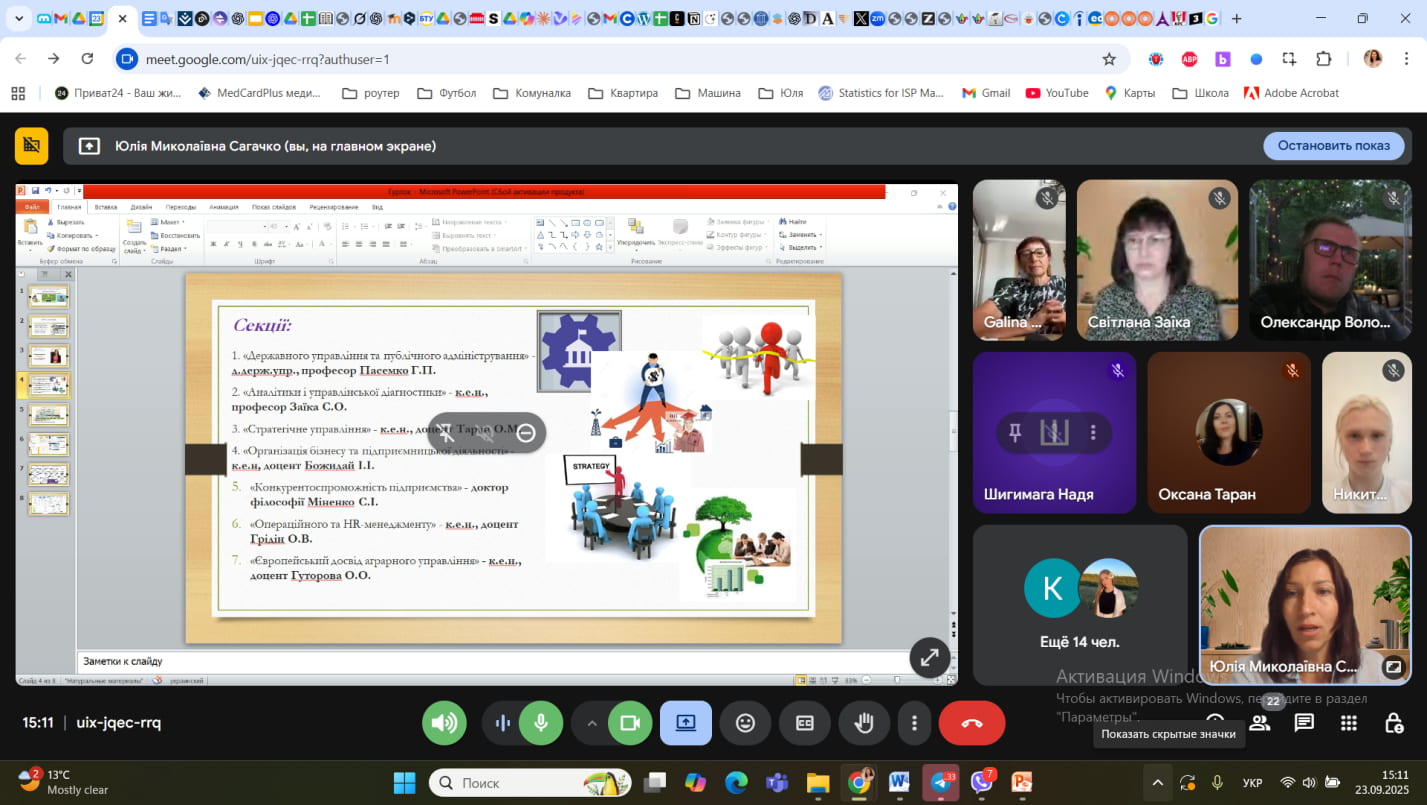
Task: Pin the Шигимага Надя tile
Action: tap(1015, 432)
